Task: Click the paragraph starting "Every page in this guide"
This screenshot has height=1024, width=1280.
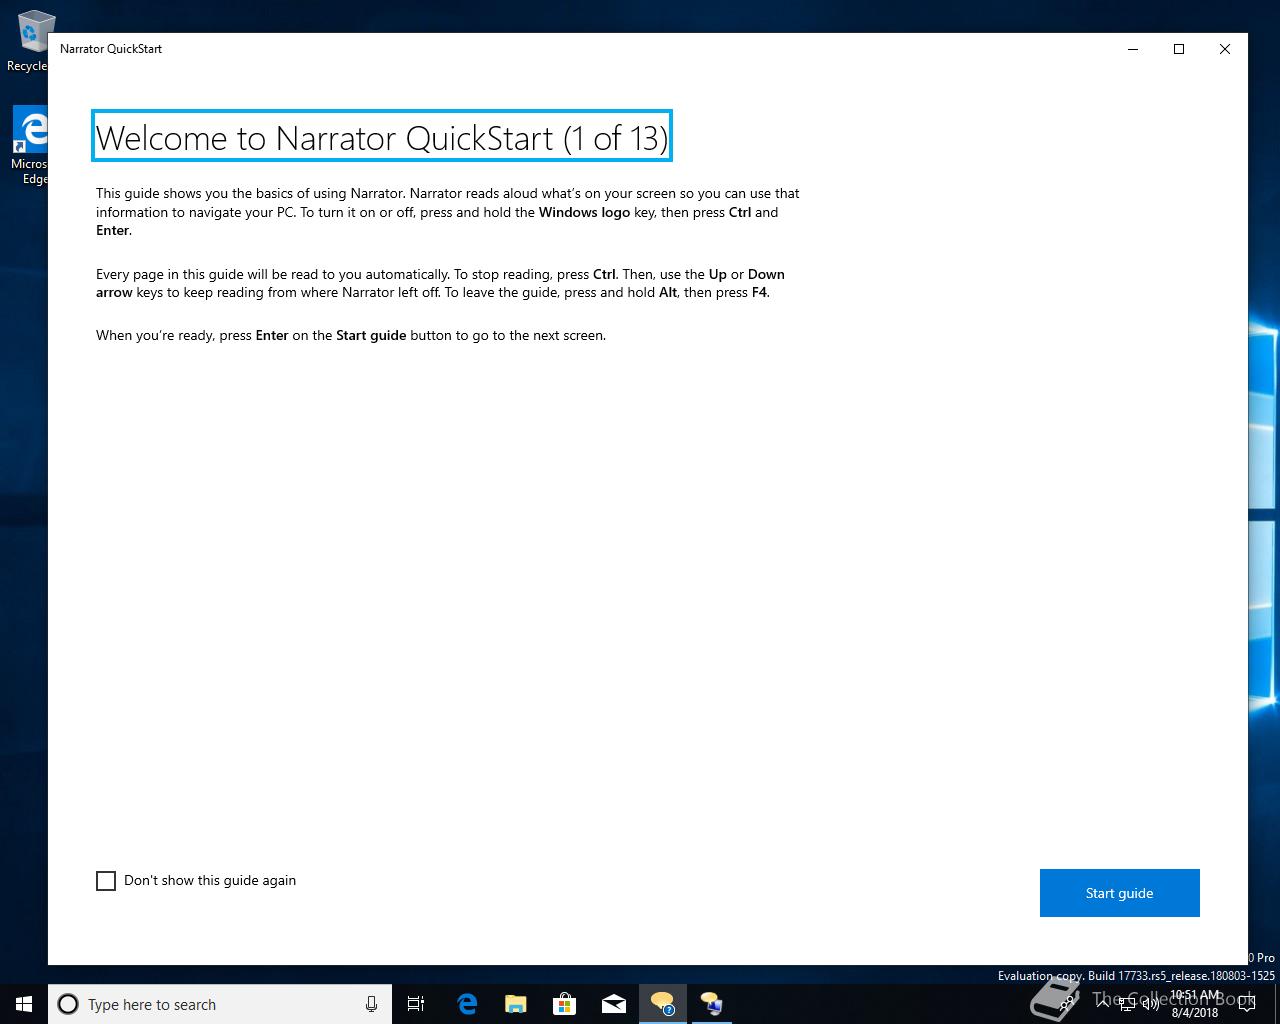Action: click(441, 283)
